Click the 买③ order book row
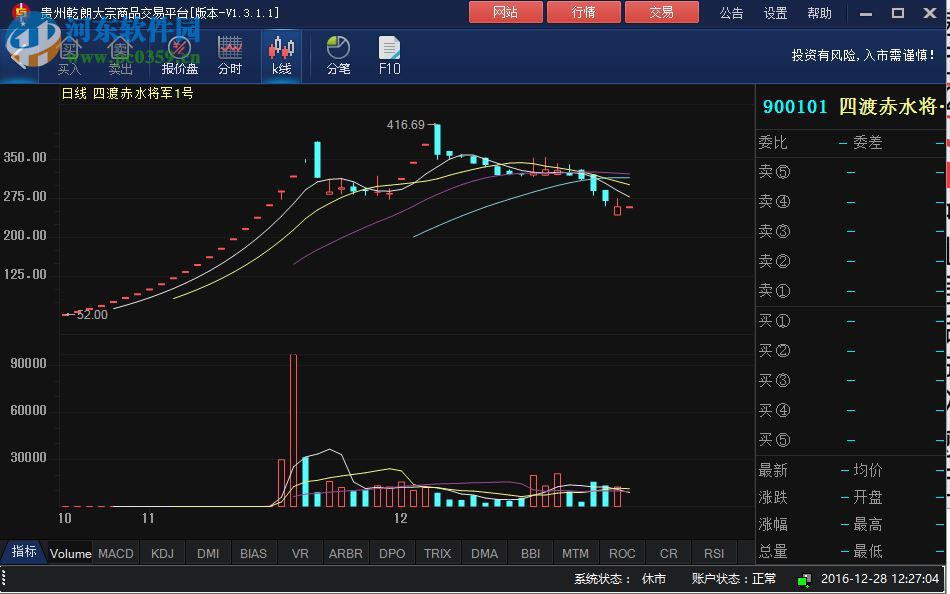This screenshot has width=950, height=594. click(851, 381)
